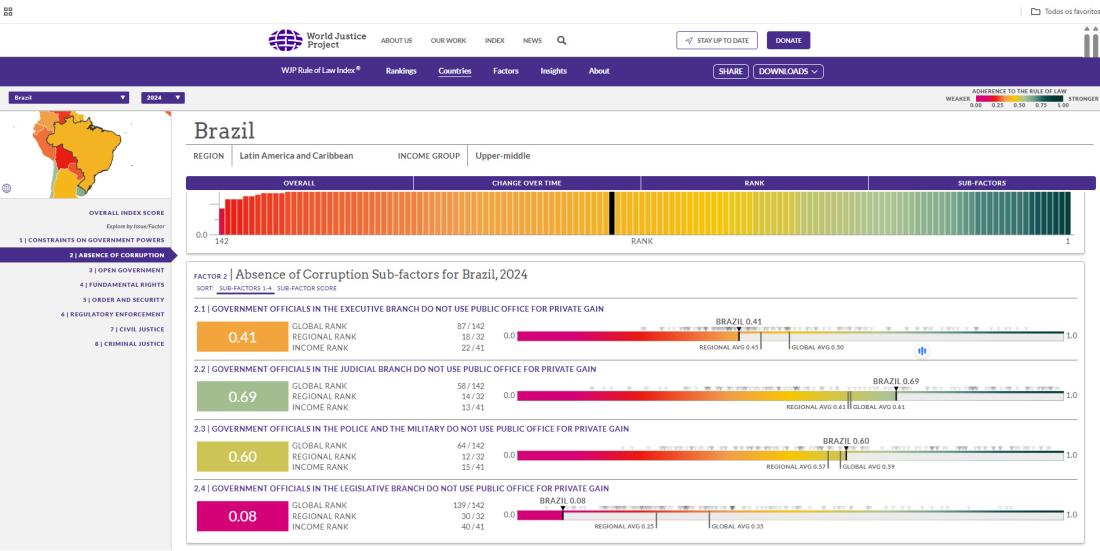Sort by Sub-factor Score
The image size is (1100, 551).
pyautogui.click(x=307, y=288)
